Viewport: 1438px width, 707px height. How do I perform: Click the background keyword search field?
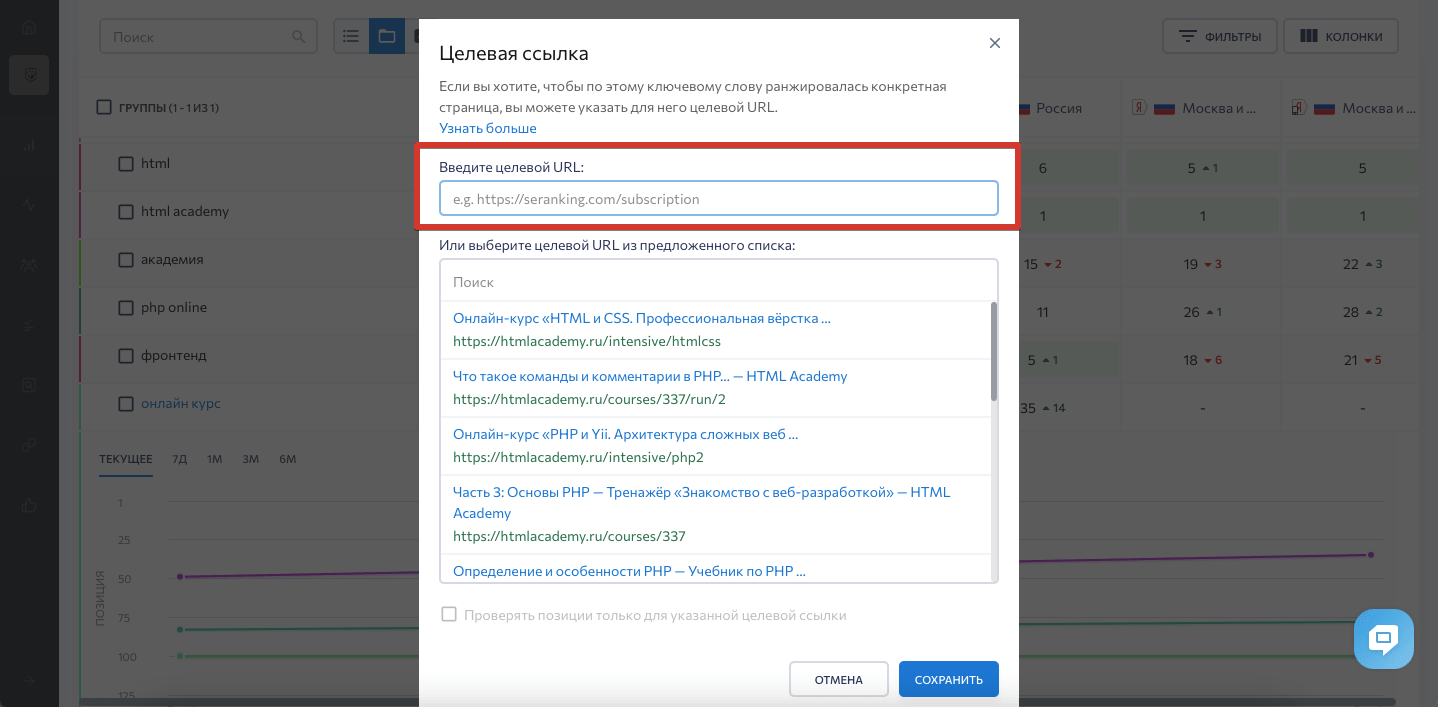pos(208,36)
